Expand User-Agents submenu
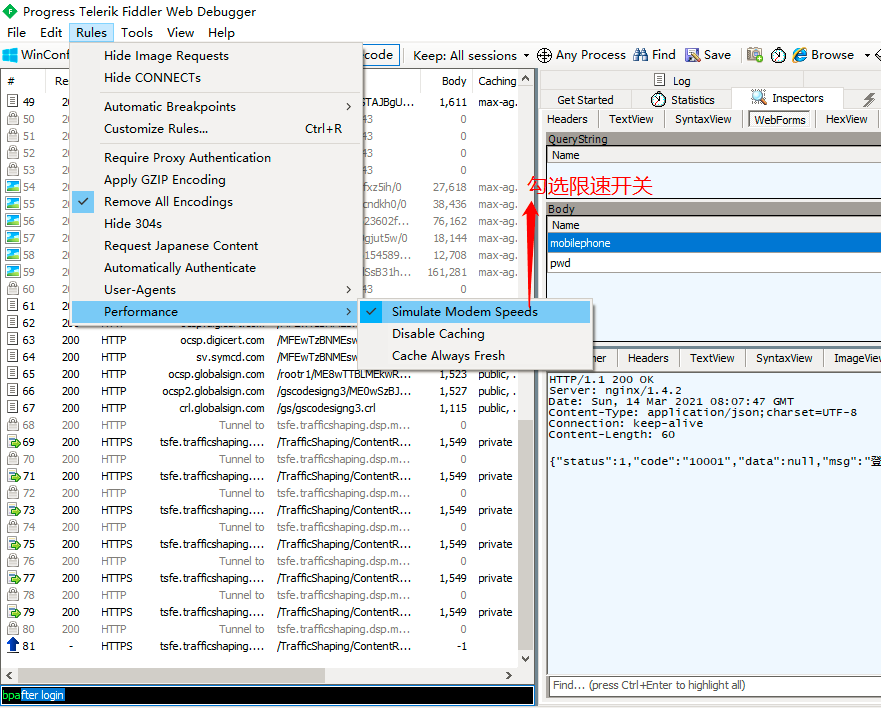881x708 pixels. pos(216,290)
